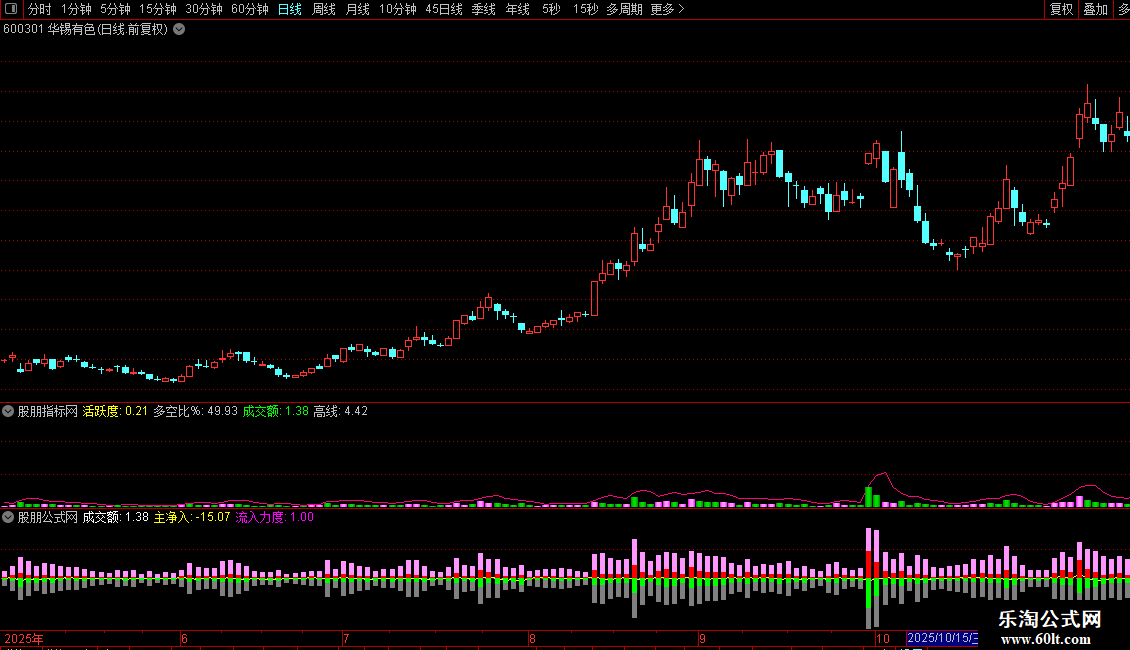Select the 5分钟 period tab
1130x650 pixels.
click(115, 9)
